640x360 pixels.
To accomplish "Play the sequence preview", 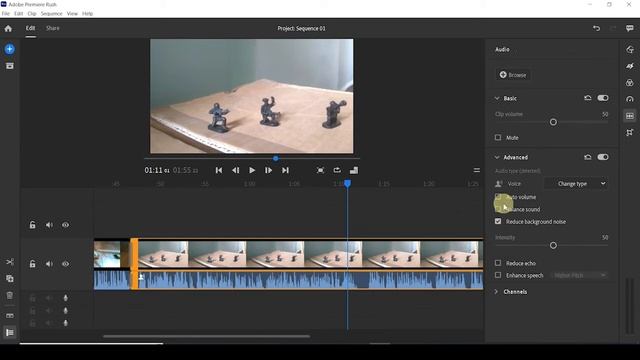I will coord(252,170).
